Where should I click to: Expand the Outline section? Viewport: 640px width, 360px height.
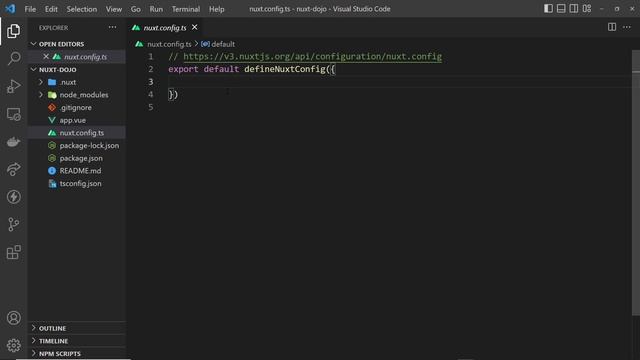click(77, 328)
